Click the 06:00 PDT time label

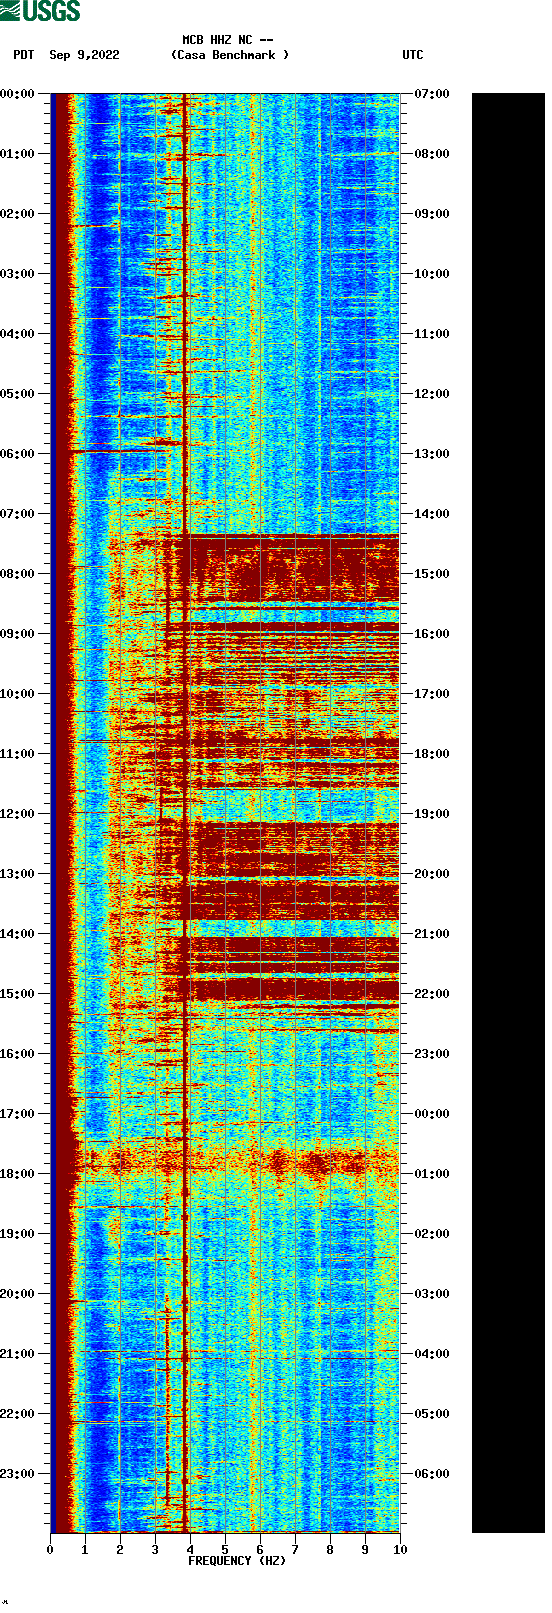[x=17, y=454]
